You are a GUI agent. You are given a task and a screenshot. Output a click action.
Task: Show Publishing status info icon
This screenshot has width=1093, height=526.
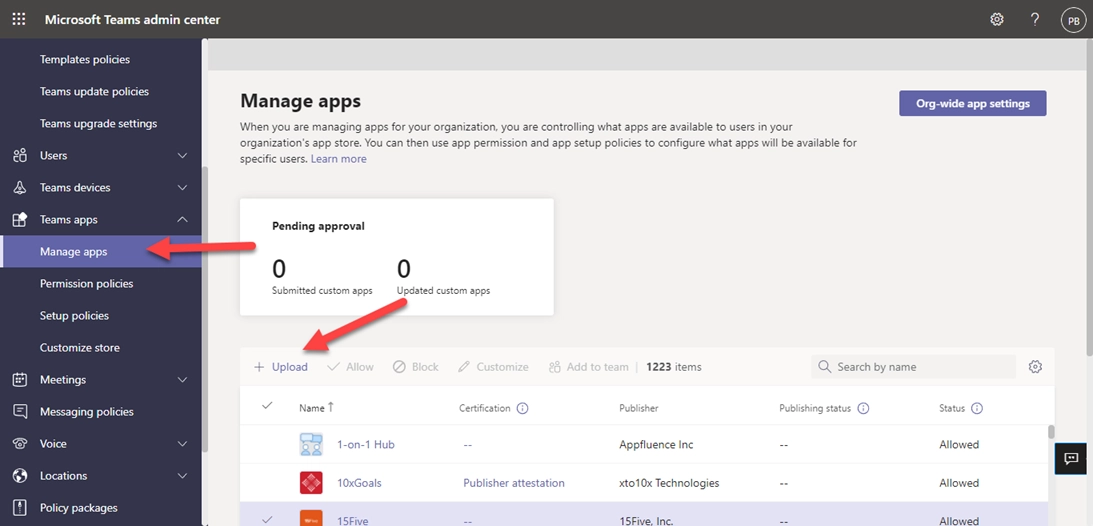863,408
